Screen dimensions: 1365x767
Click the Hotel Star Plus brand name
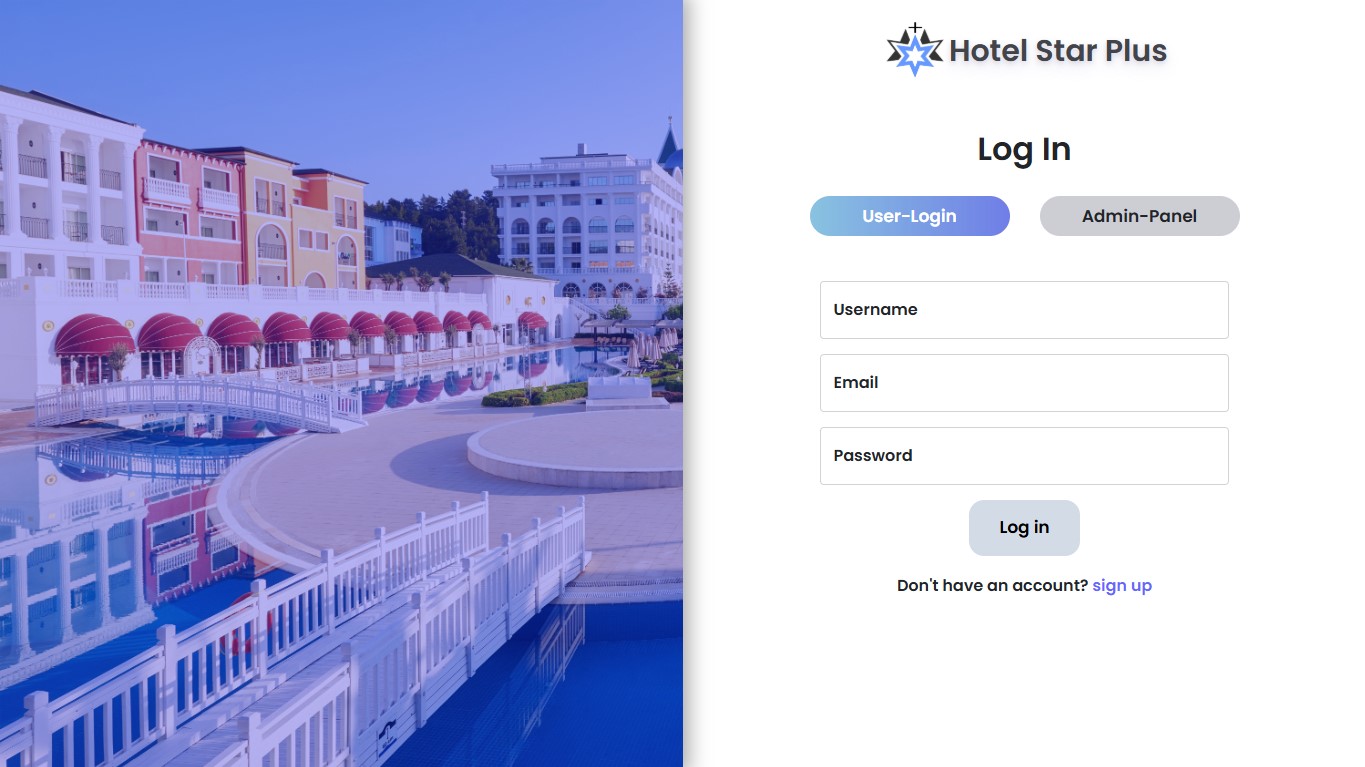(1058, 51)
